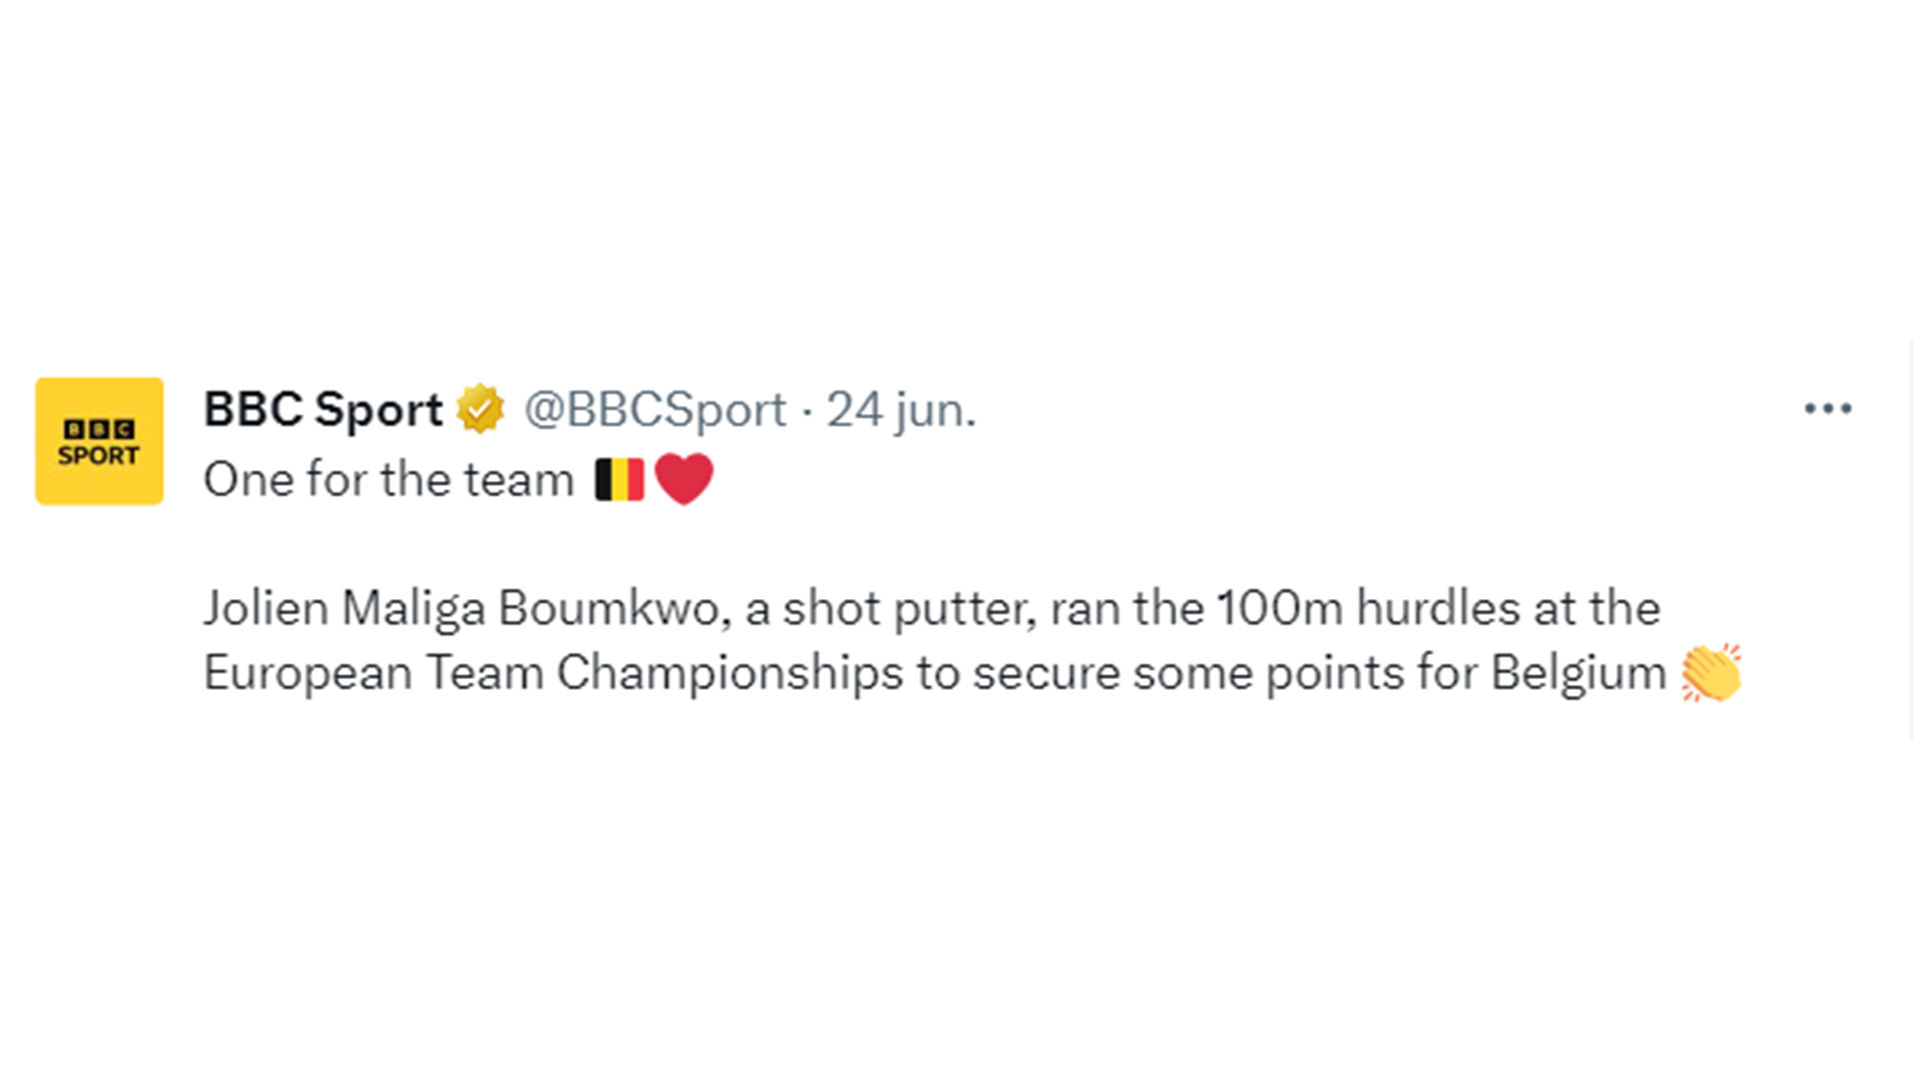Click the clapping hands emoji

(x=1711, y=672)
